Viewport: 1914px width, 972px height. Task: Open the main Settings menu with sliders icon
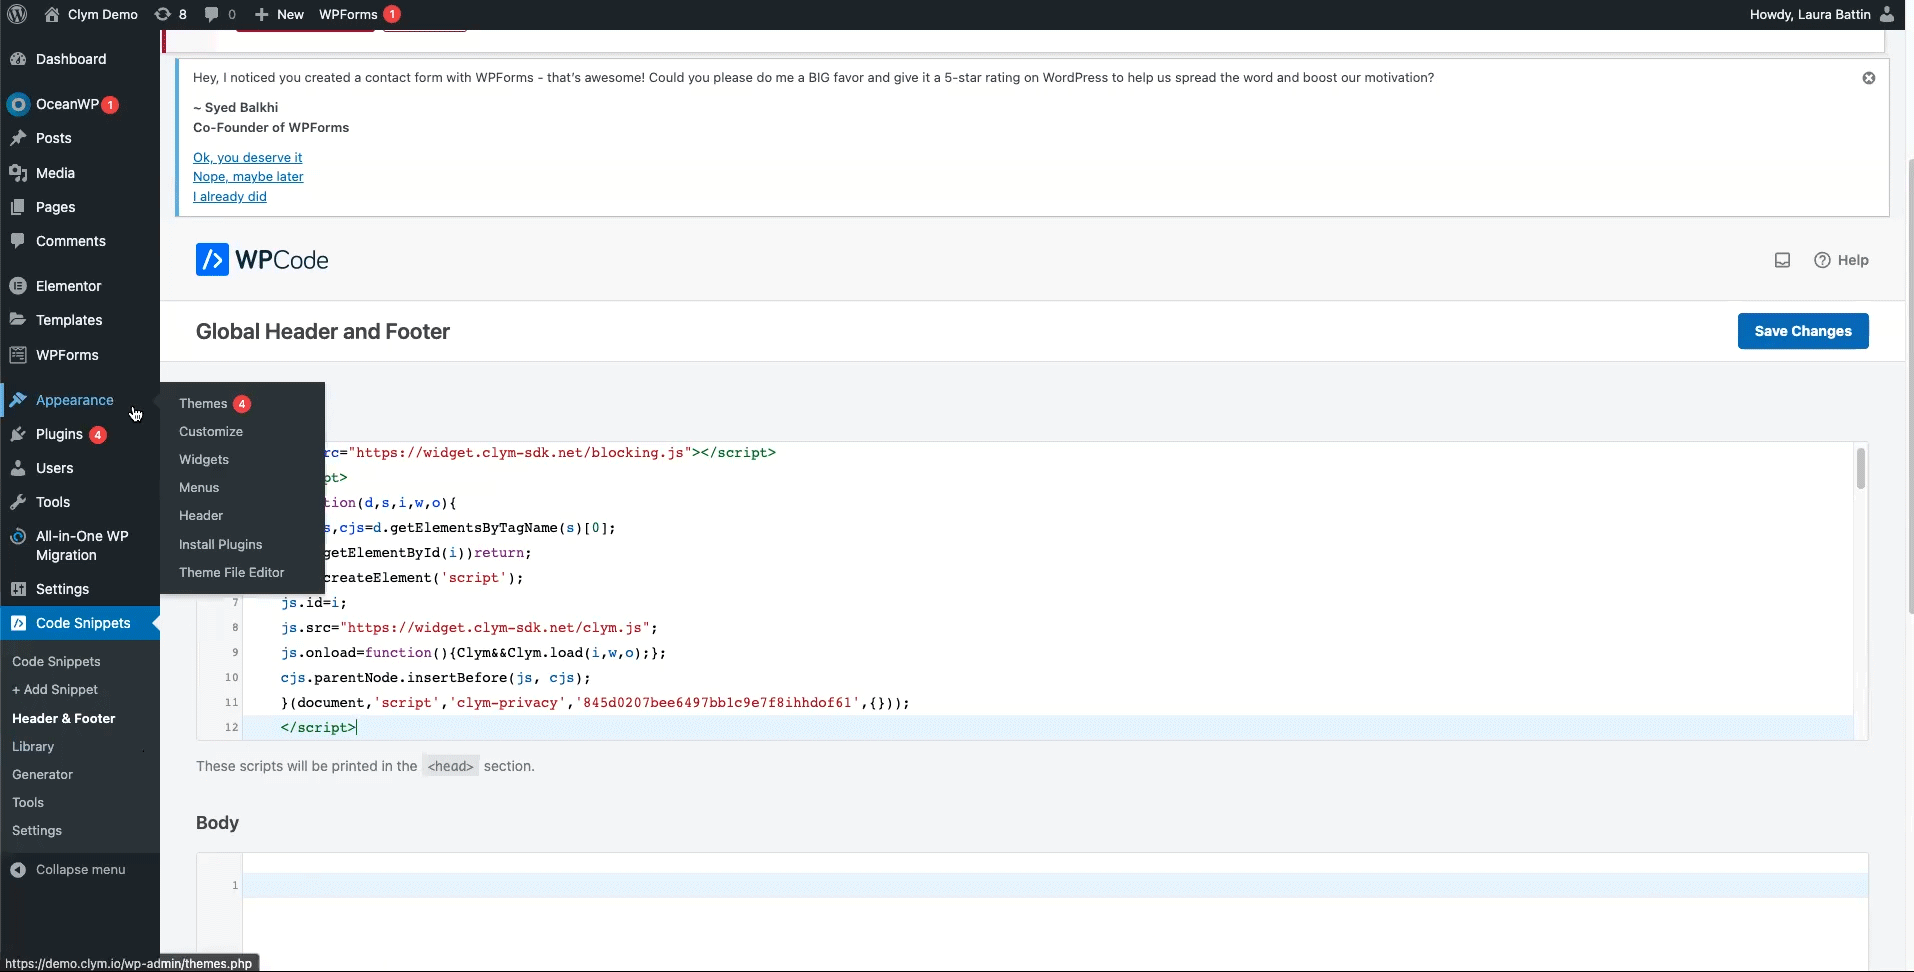click(80, 589)
